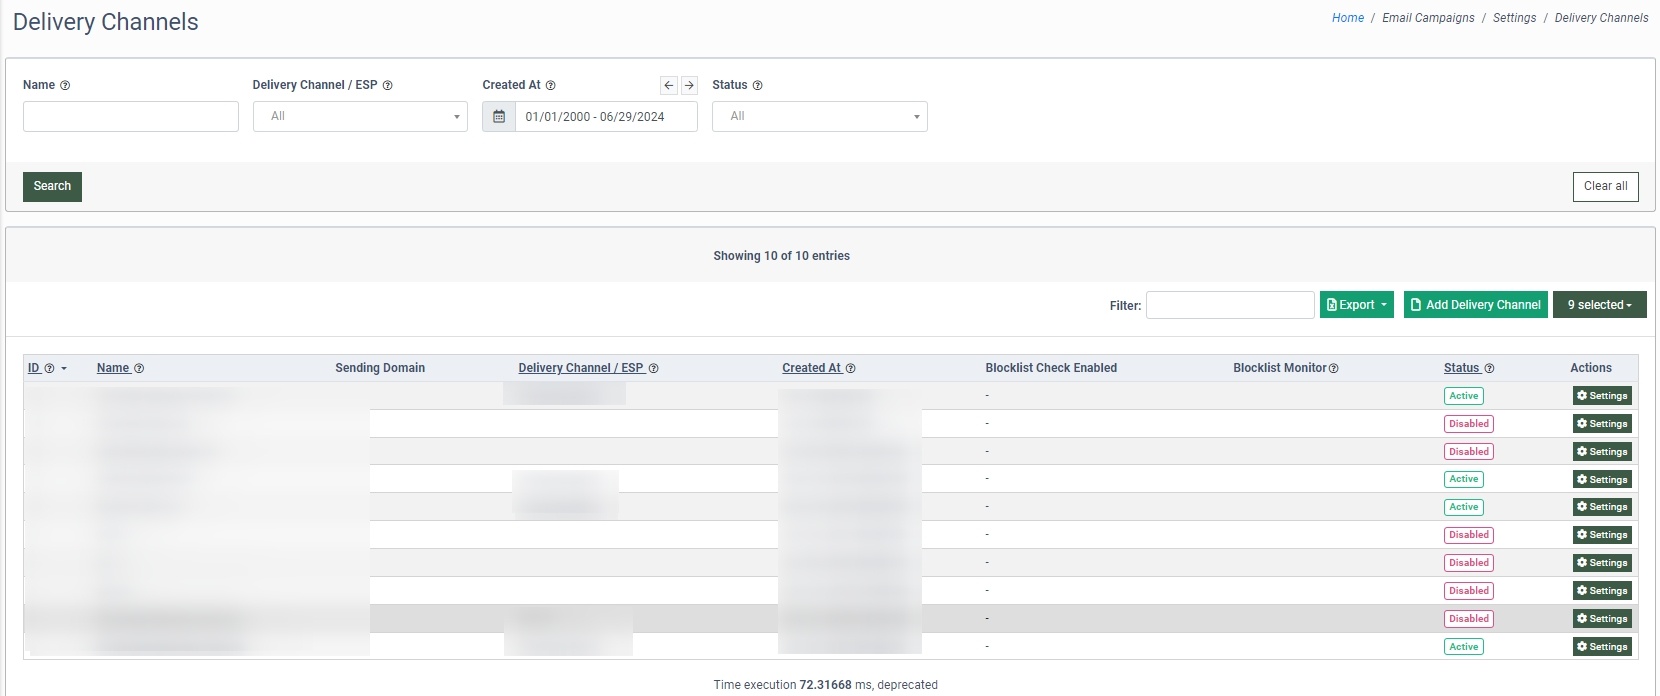Click the help icon beside Status filter label
Viewport: 1660px width, 696px height.
[757, 86]
